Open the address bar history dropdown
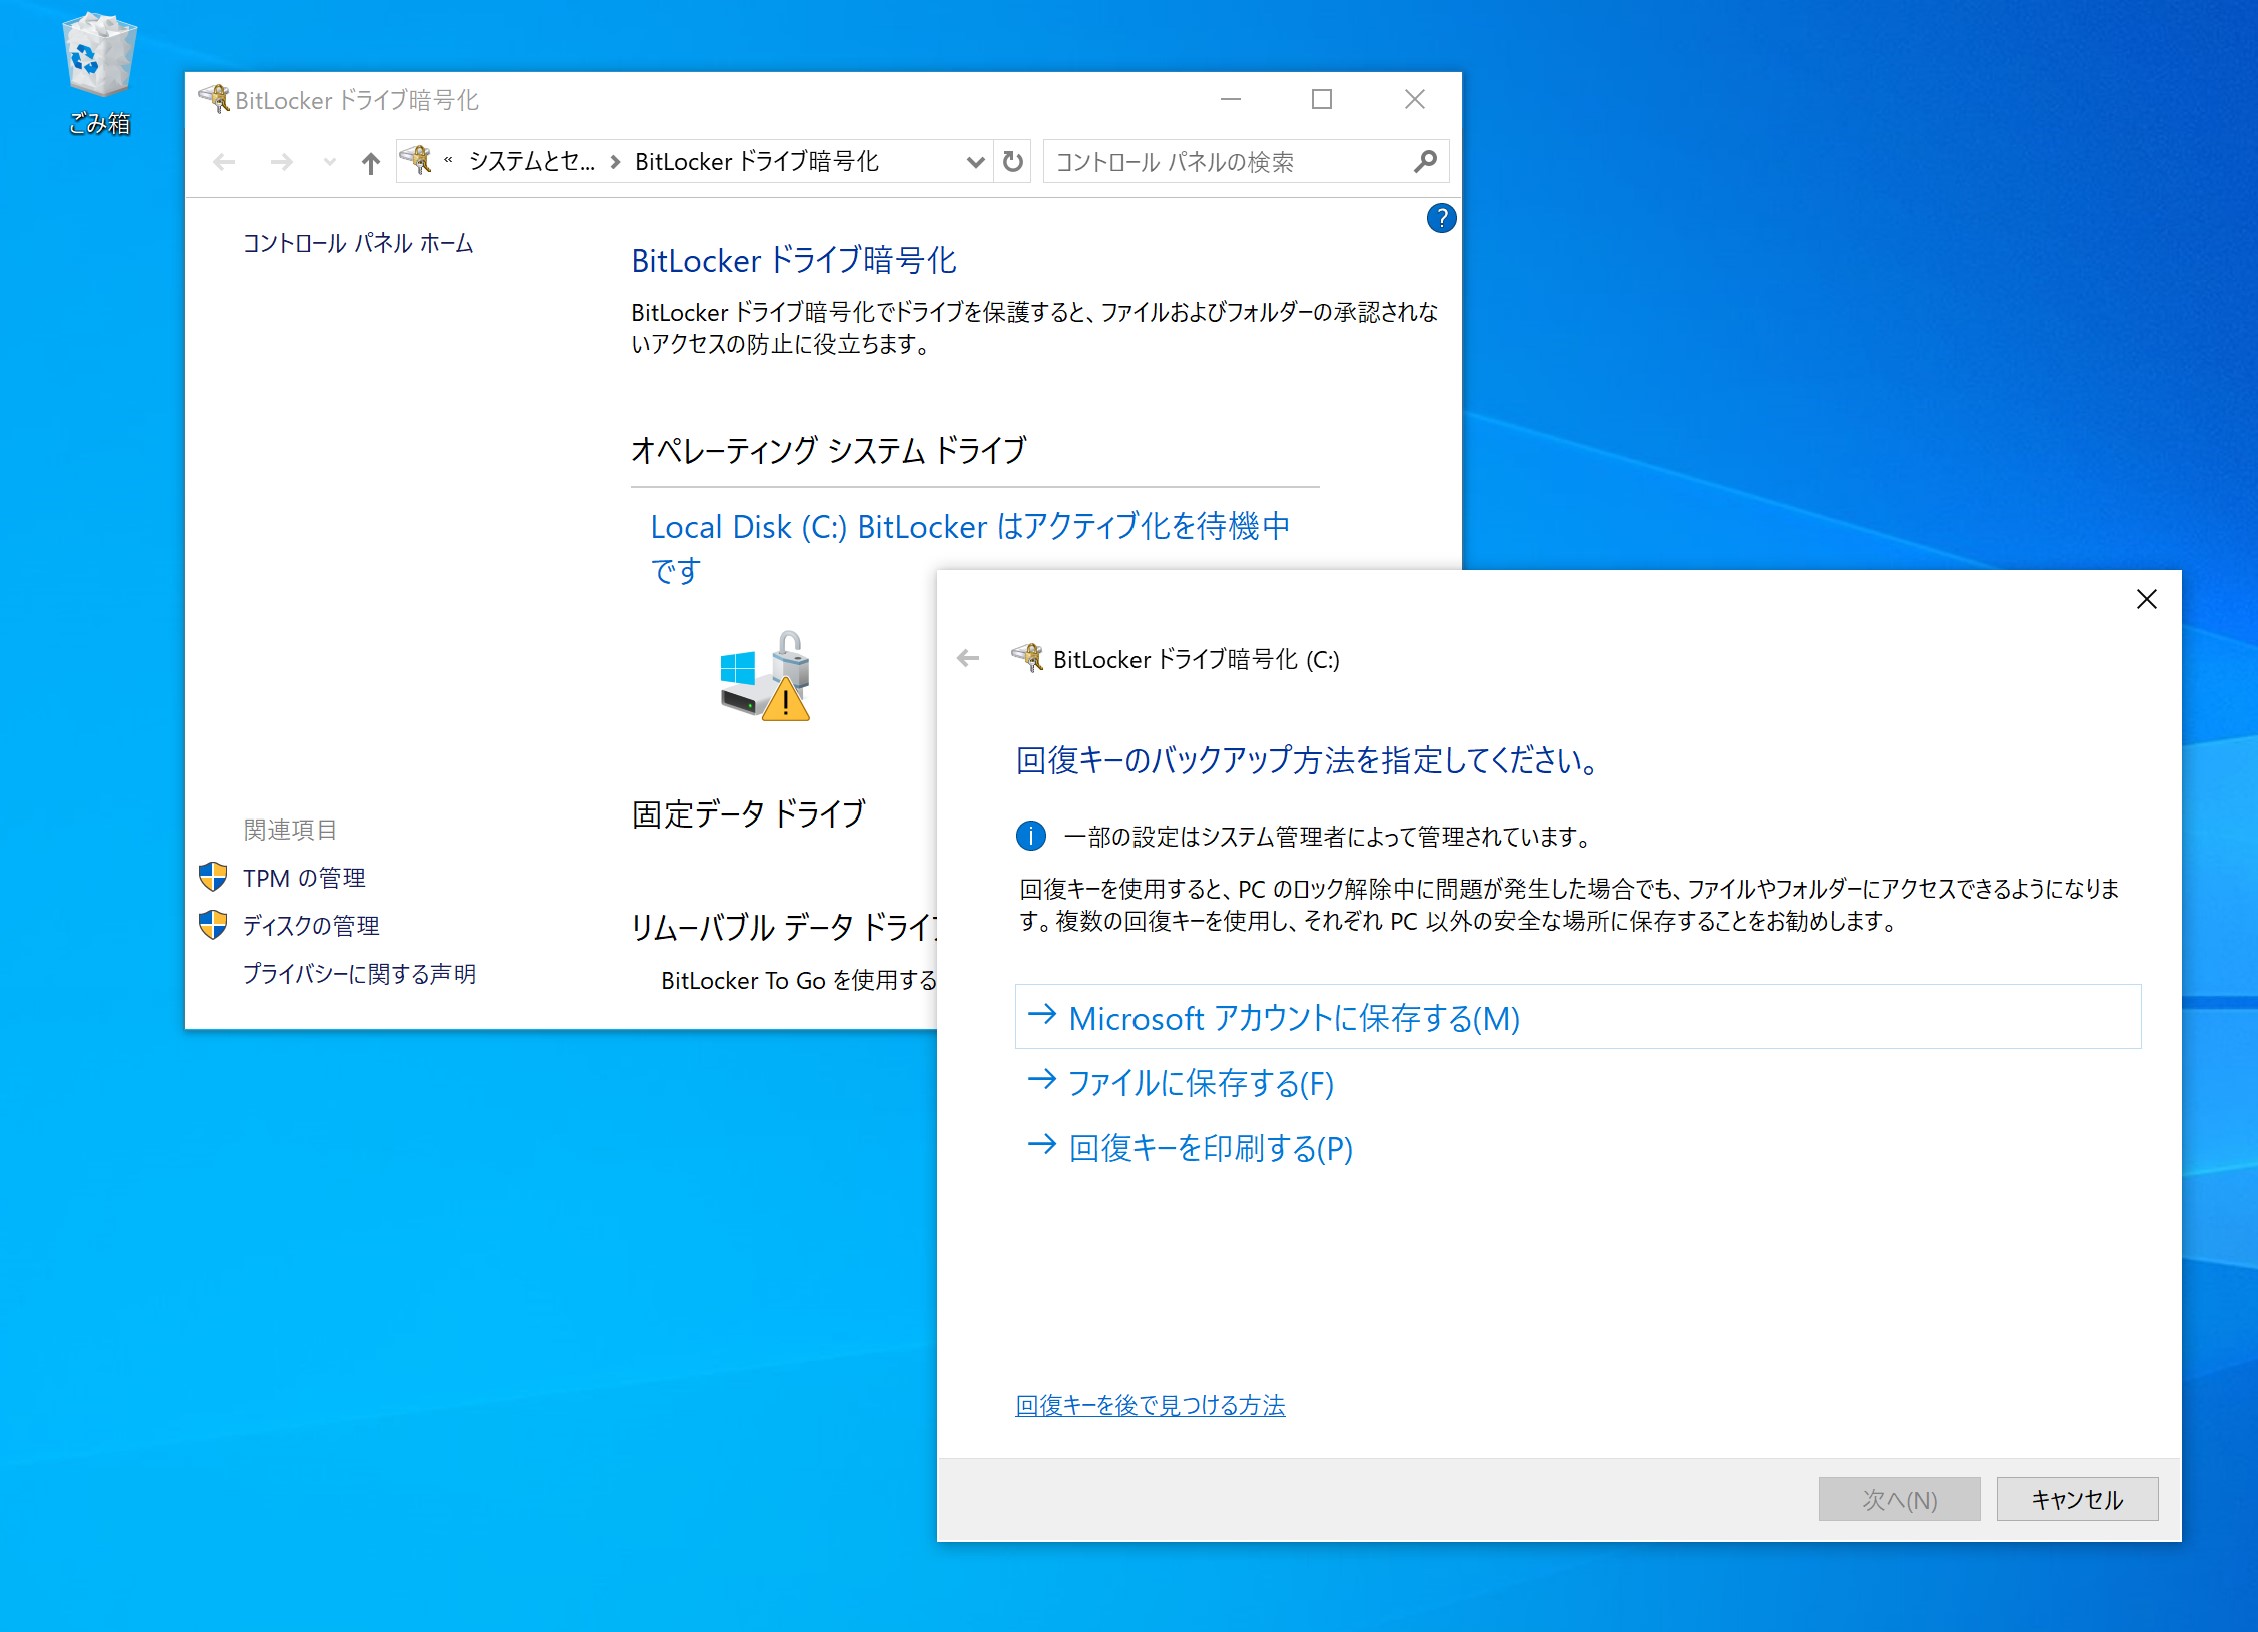Image resolution: width=2258 pixels, height=1632 pixels. click(973, 161)
